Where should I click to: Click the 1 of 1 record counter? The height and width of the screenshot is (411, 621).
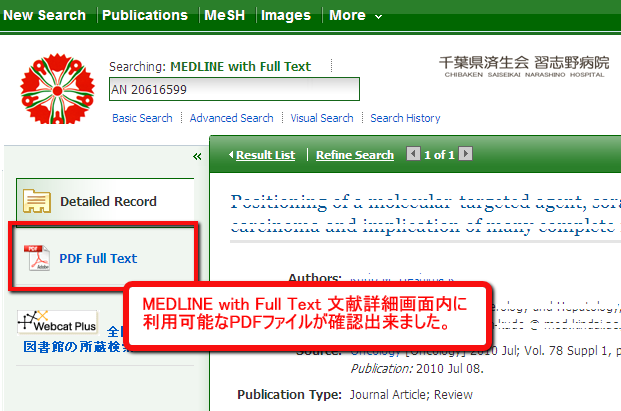tap(439, 155)
